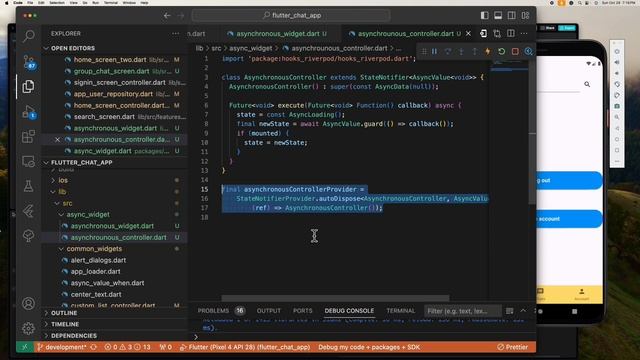The height and width of the screenshot is (360, 640).
Task: Open the Search view in activity bar
Action: (28, 36)
